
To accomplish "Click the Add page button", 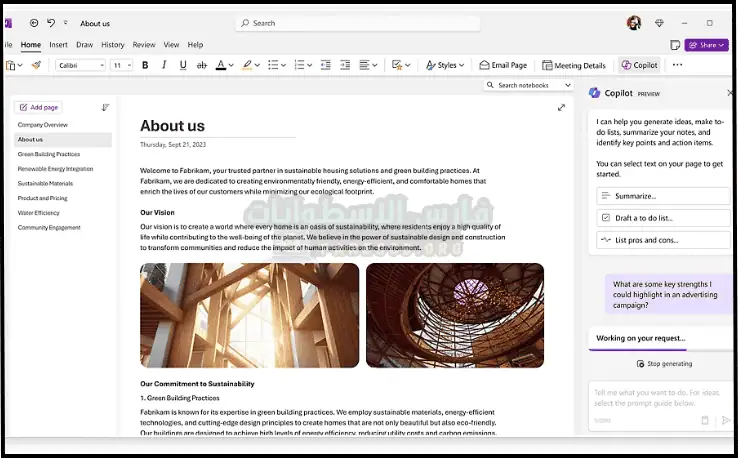I will point(39,107).
